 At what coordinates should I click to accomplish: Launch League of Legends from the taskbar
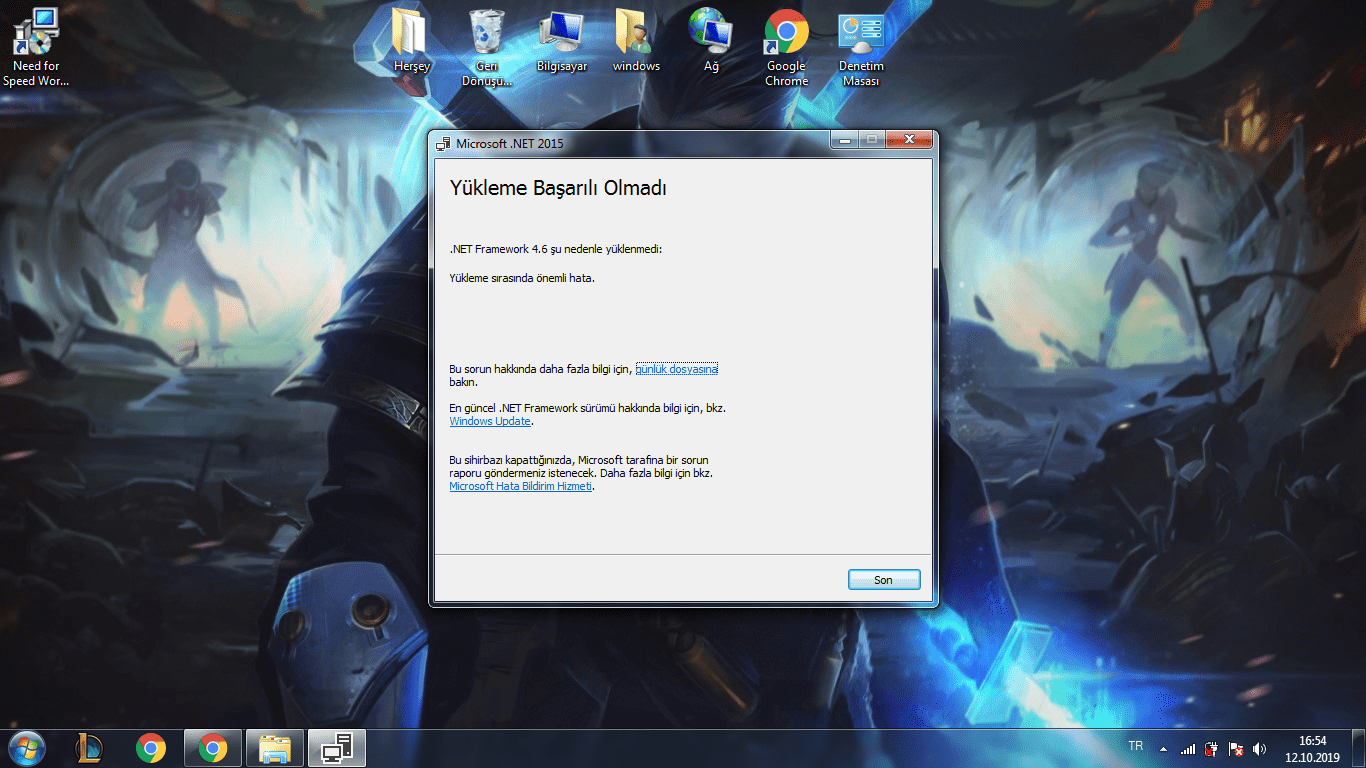tap(89, 748)
